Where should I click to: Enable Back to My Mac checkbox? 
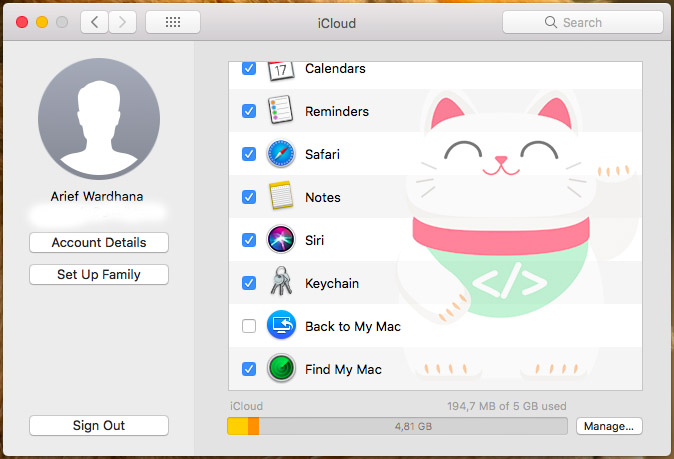(x=249, y=326)
